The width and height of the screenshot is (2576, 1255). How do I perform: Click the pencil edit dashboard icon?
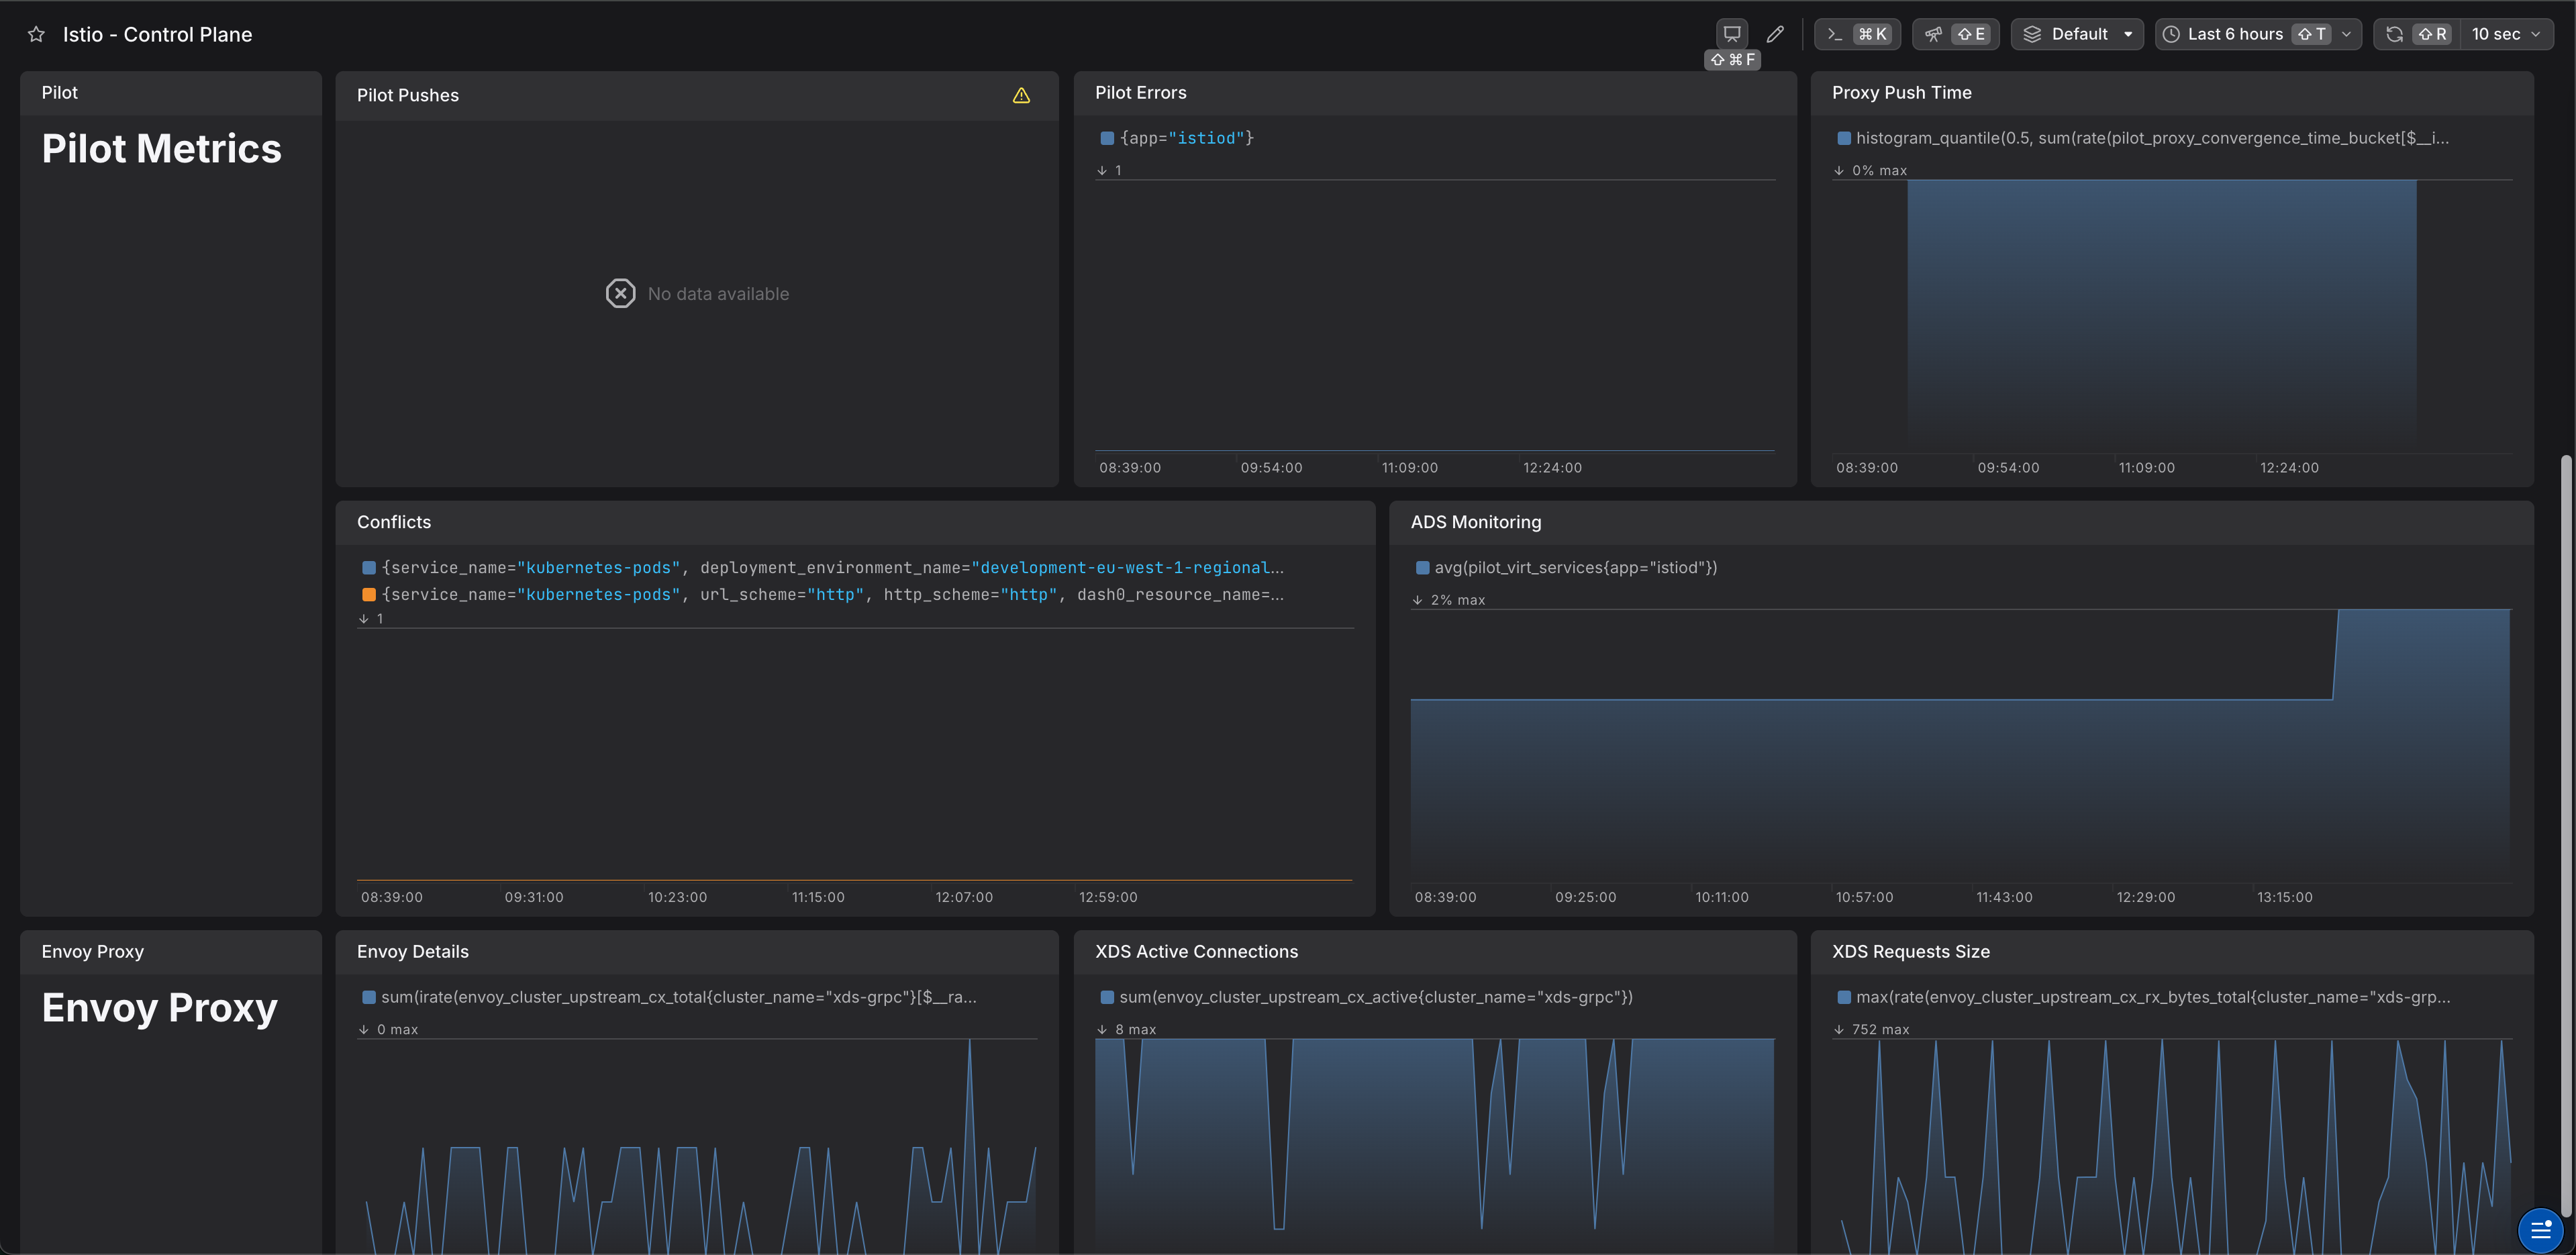pos(1775,34)
